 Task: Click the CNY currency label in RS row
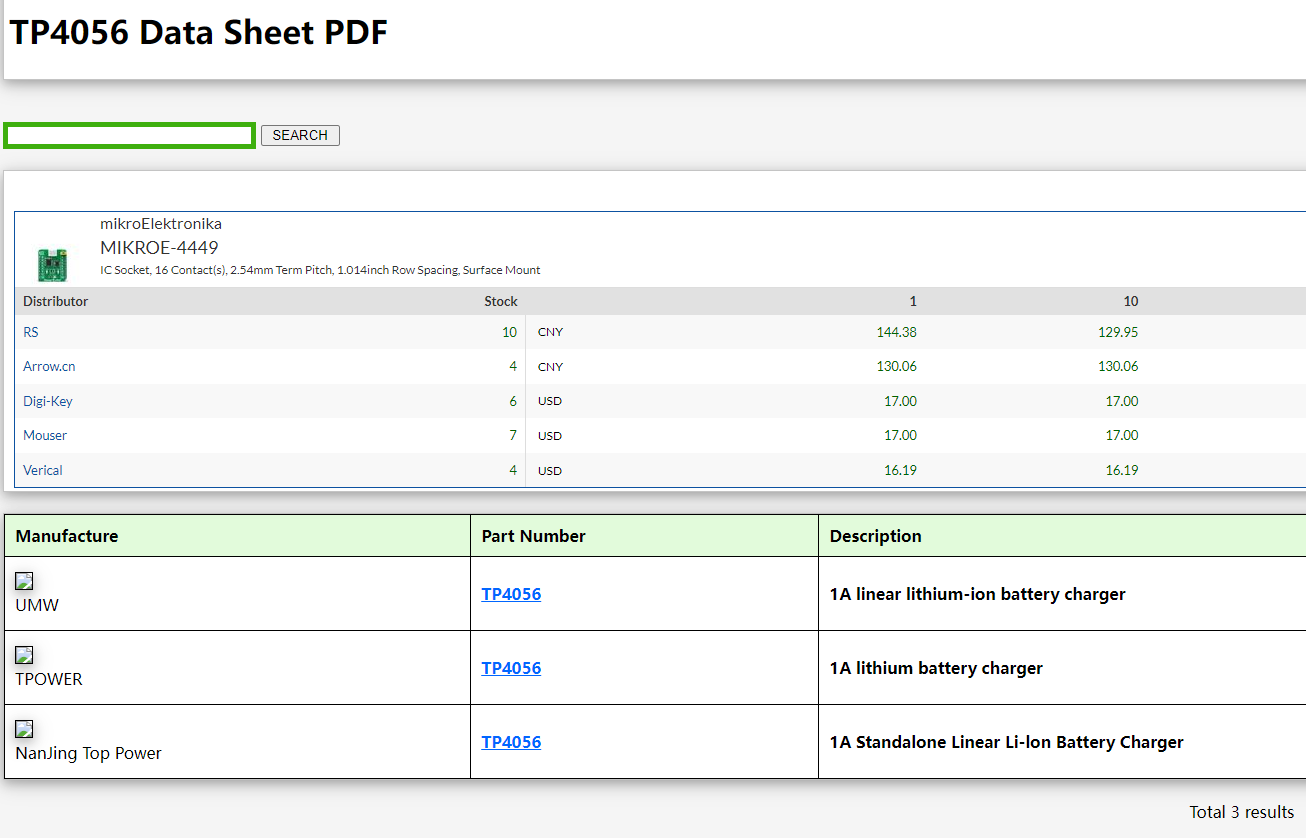click(x=550, y=332)
